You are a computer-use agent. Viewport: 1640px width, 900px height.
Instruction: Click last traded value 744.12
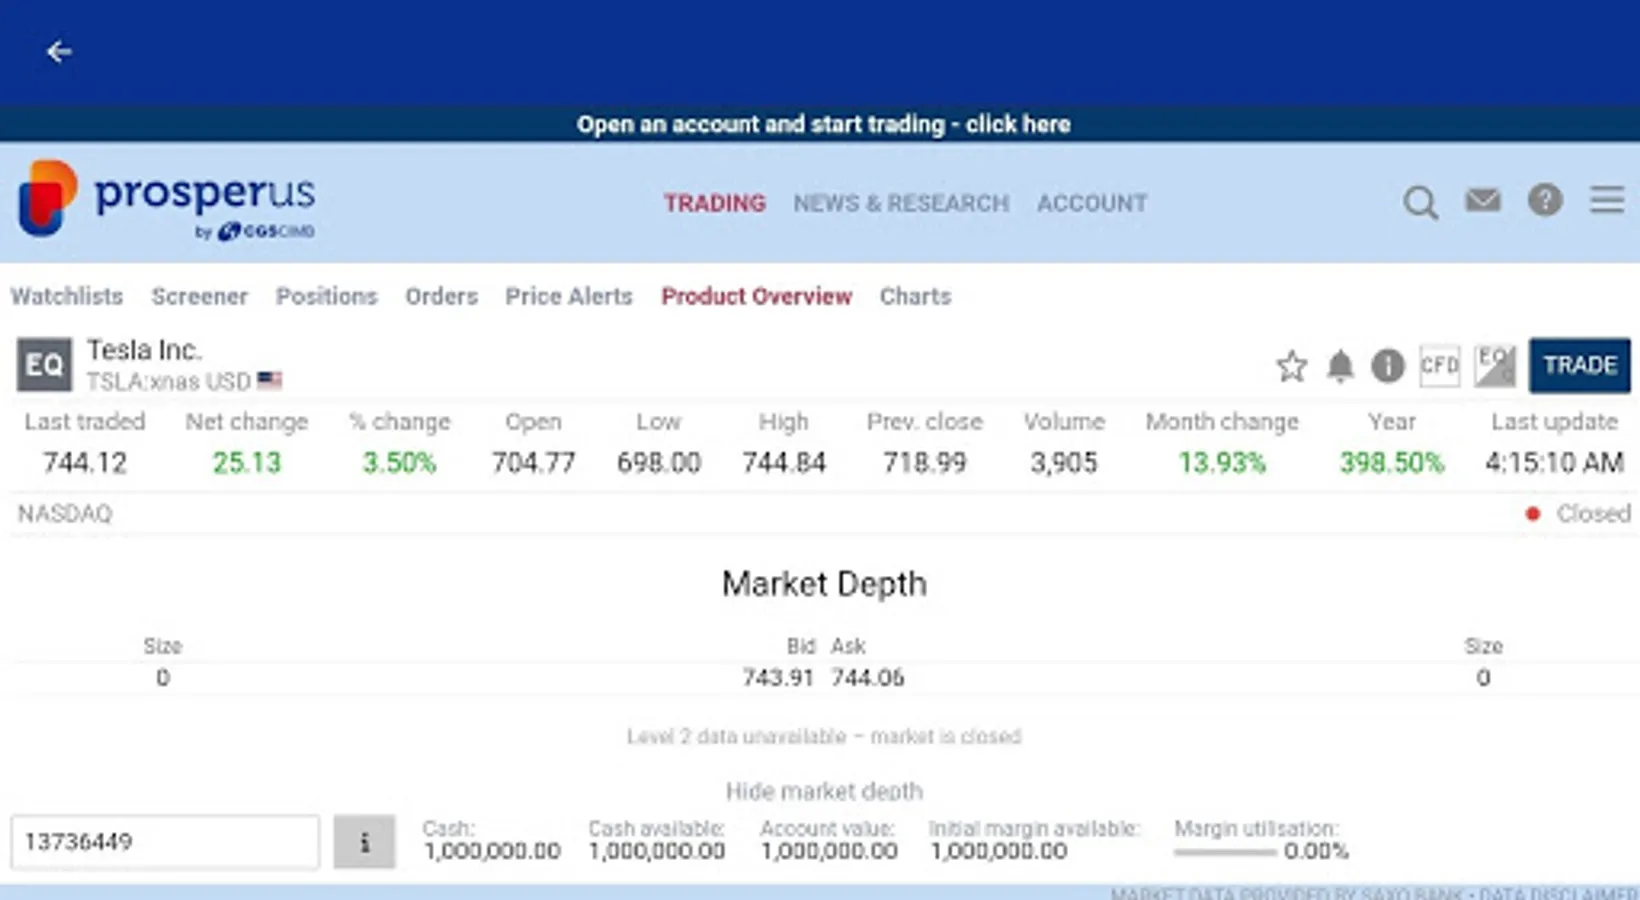click(85, 463)
